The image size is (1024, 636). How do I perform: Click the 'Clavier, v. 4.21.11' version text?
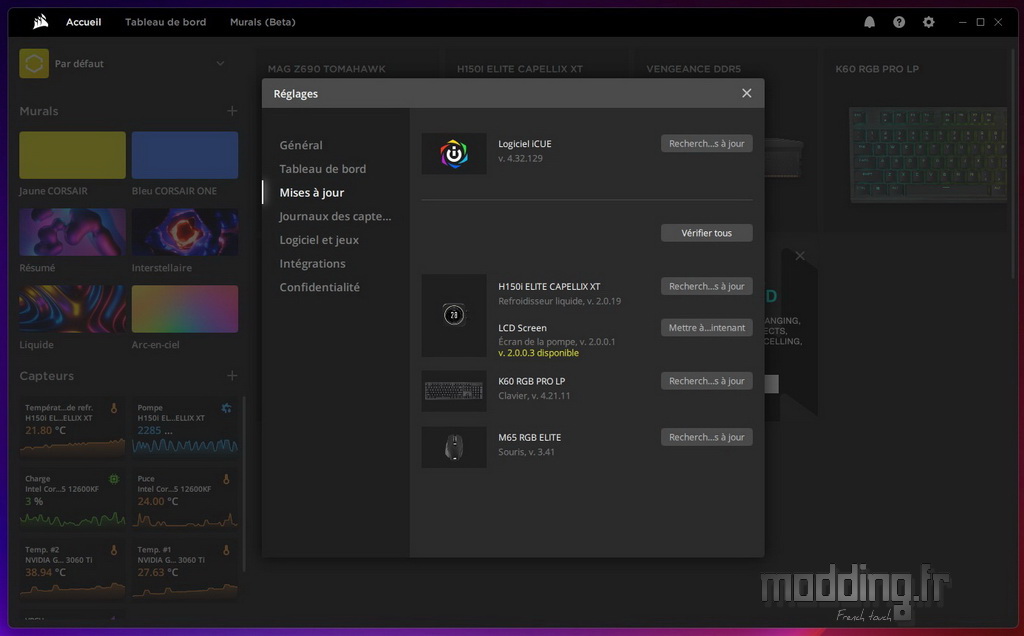(x=534, y=396)
